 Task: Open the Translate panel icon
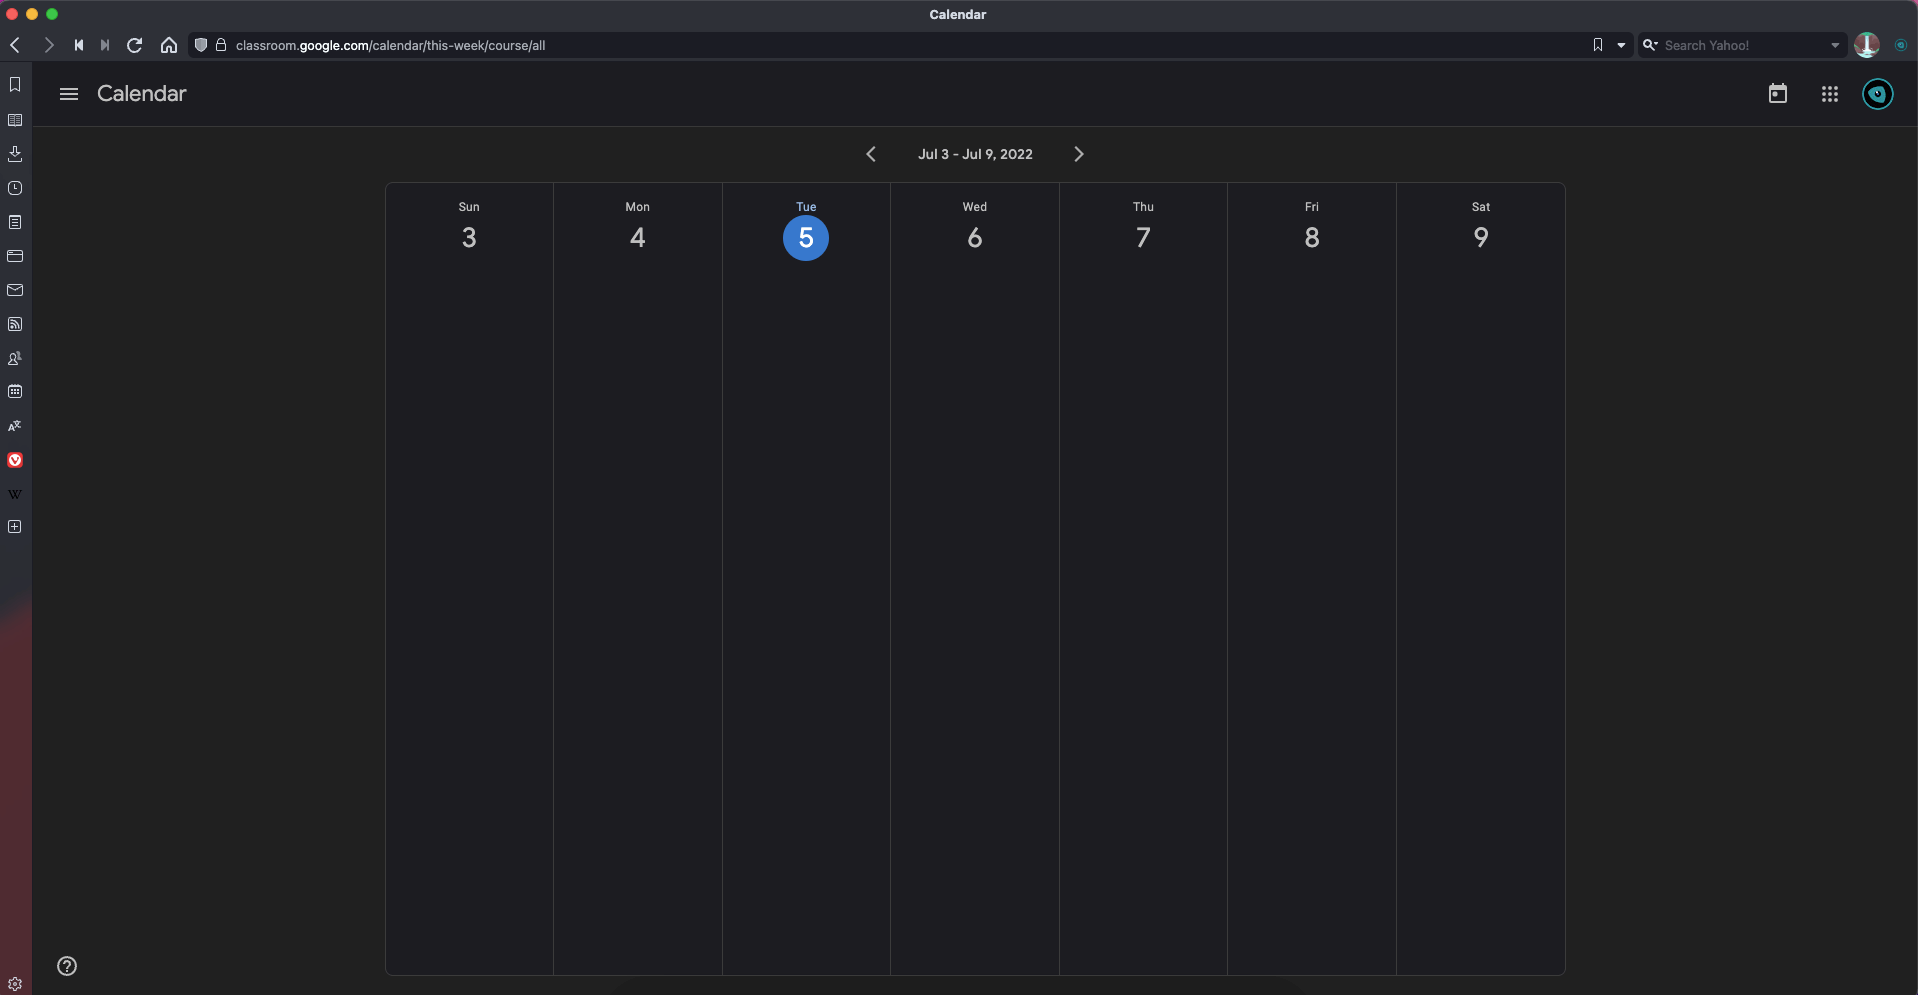pyautogui.click(x=15, y=426)
